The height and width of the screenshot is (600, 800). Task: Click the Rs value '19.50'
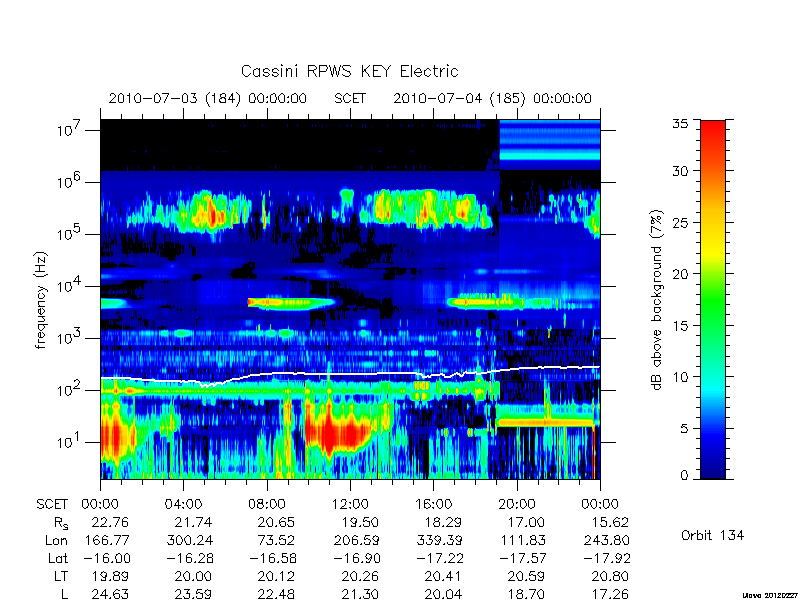tap(360, 522)
